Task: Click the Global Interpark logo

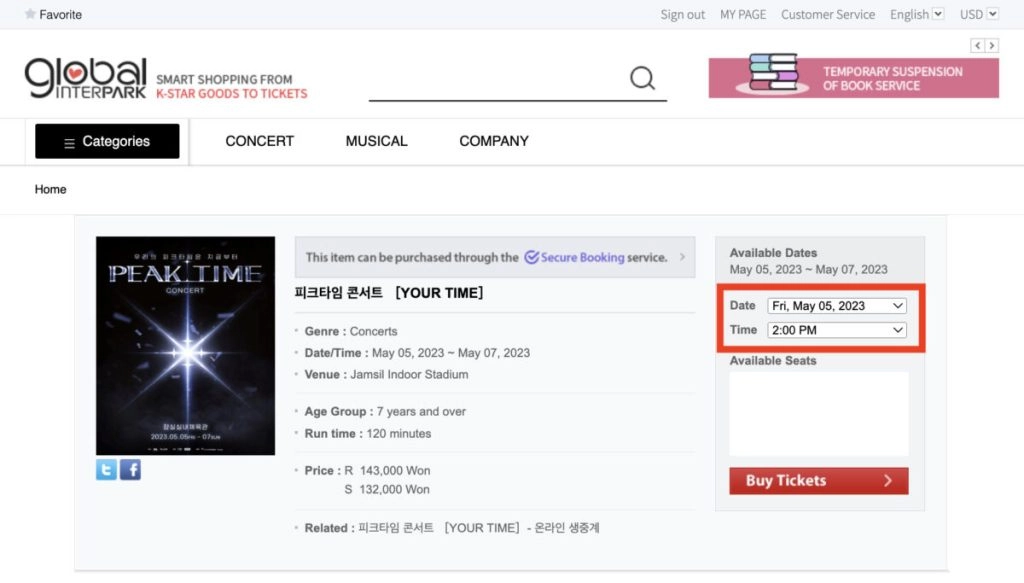Action: tap(86, 78)
